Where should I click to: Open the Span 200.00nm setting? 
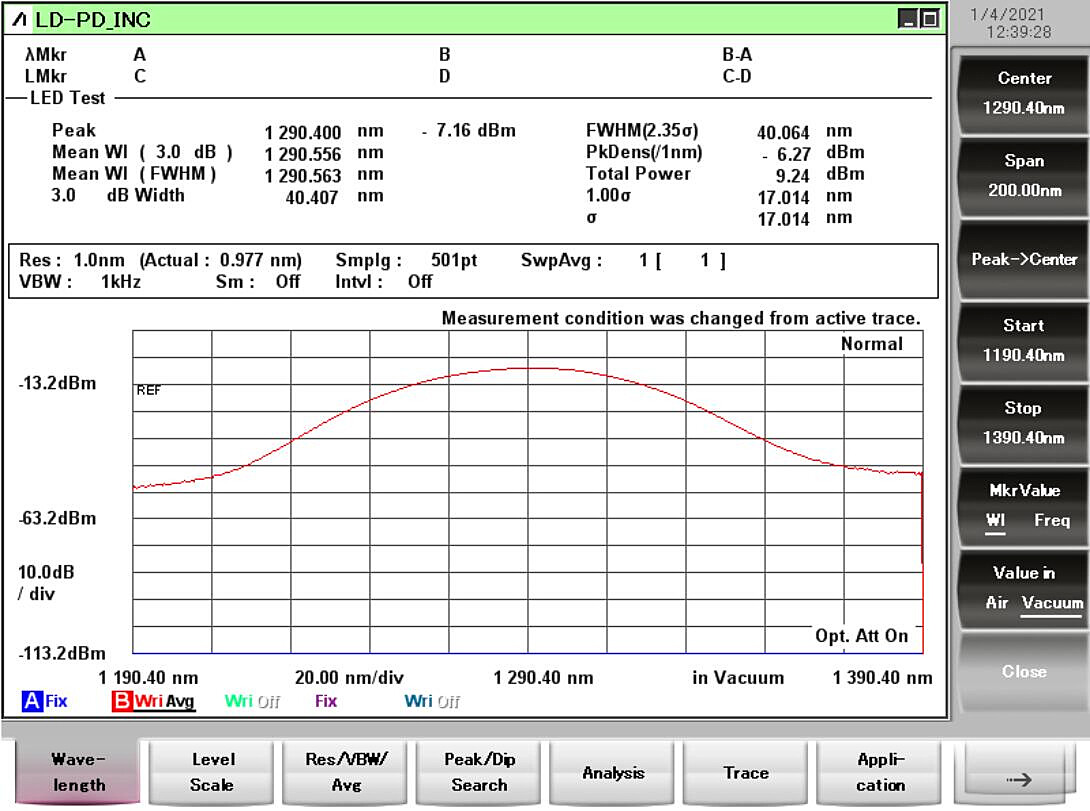[1024, 175]
